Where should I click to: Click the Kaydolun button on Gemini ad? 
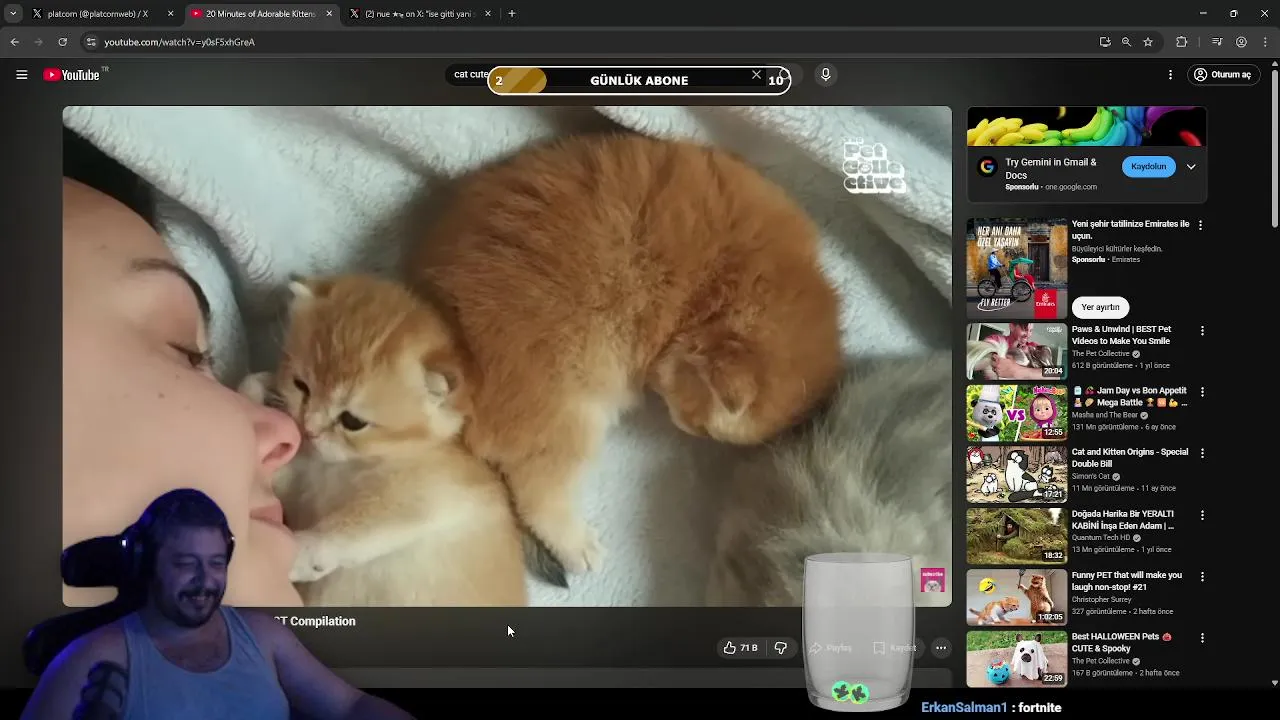point(1148,167)
